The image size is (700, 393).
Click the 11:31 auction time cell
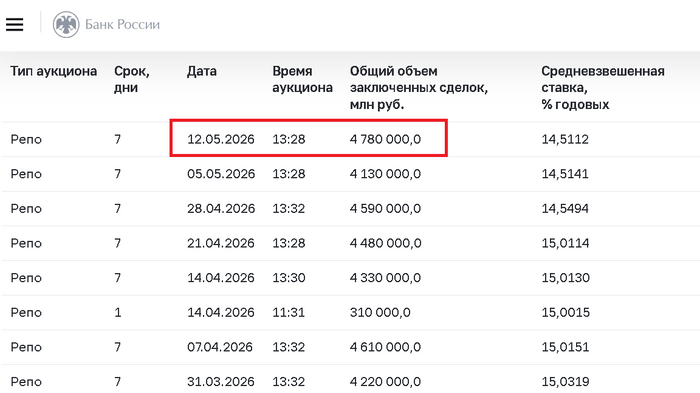point(288,312)
